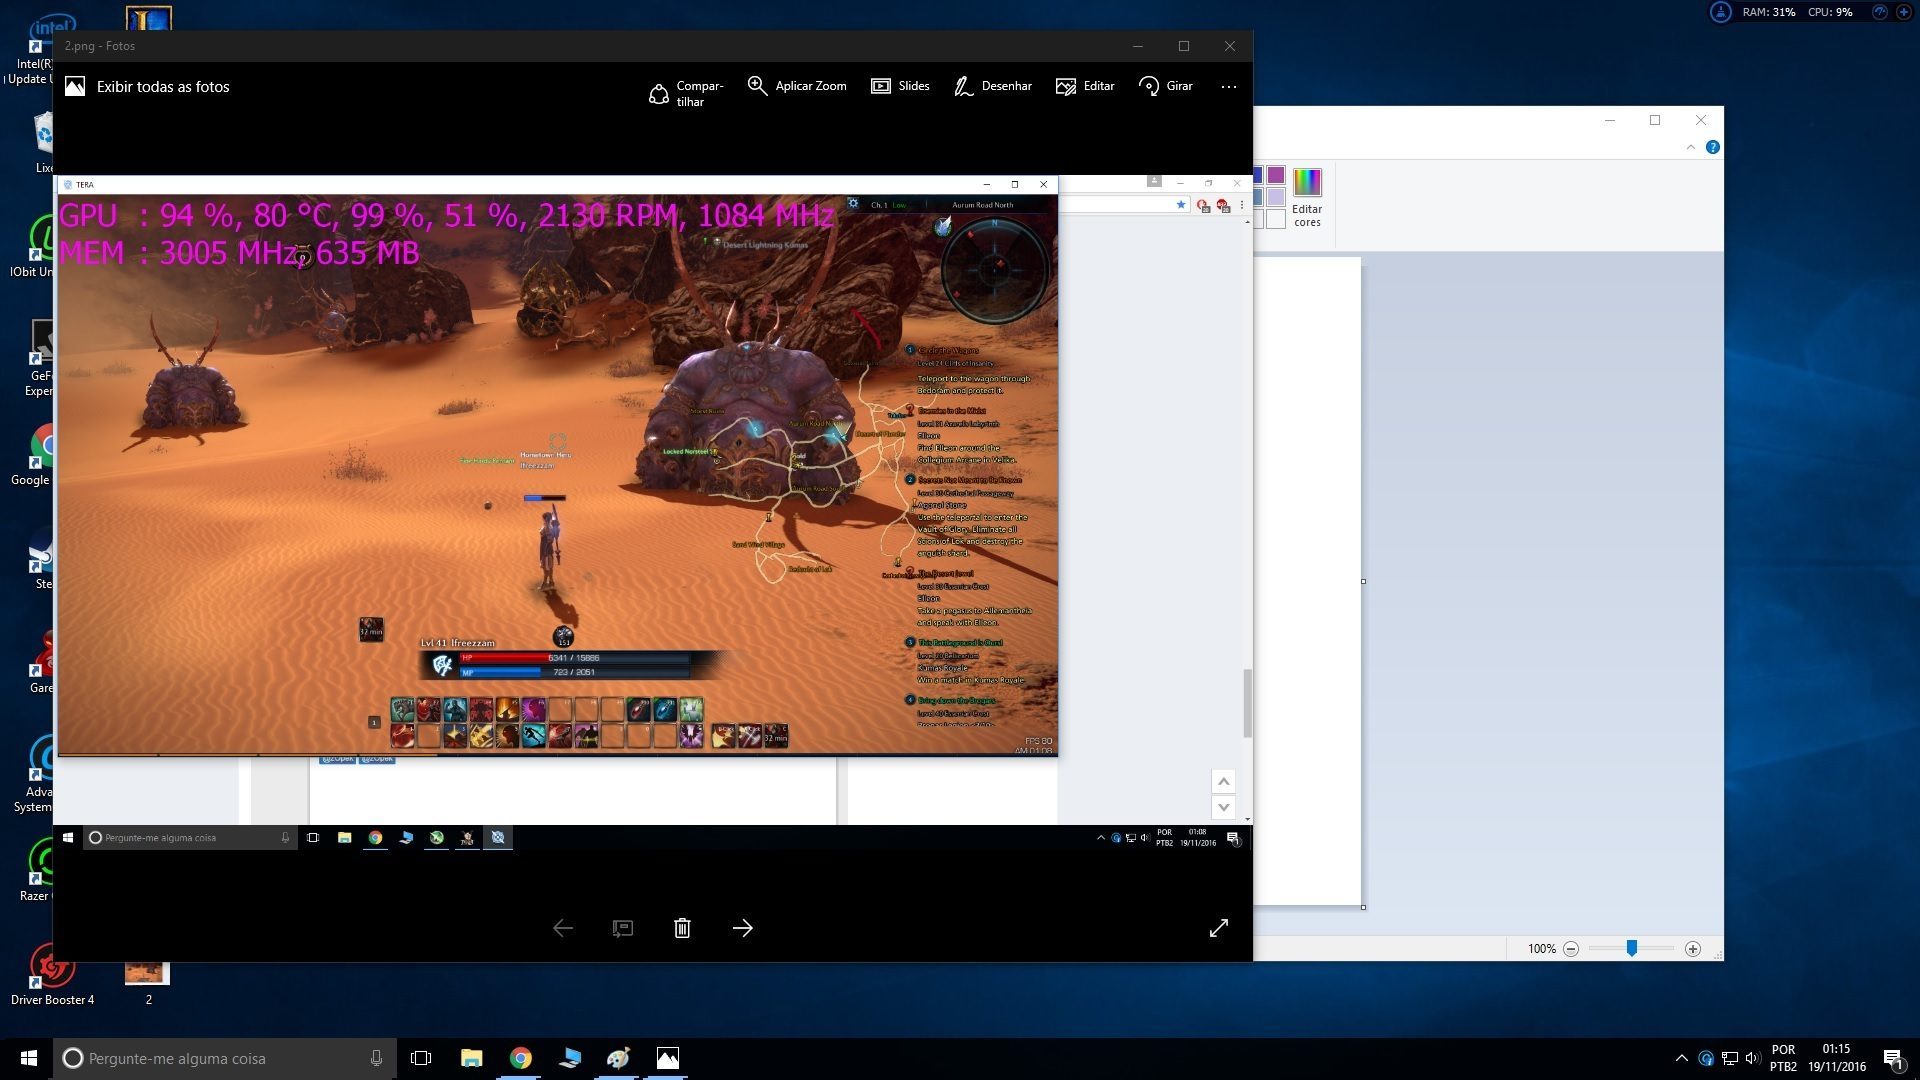Click the Paint zoom slider handle
Image resolution: width=1920 pixels, height=1080 pixels.
point(1632,948)
